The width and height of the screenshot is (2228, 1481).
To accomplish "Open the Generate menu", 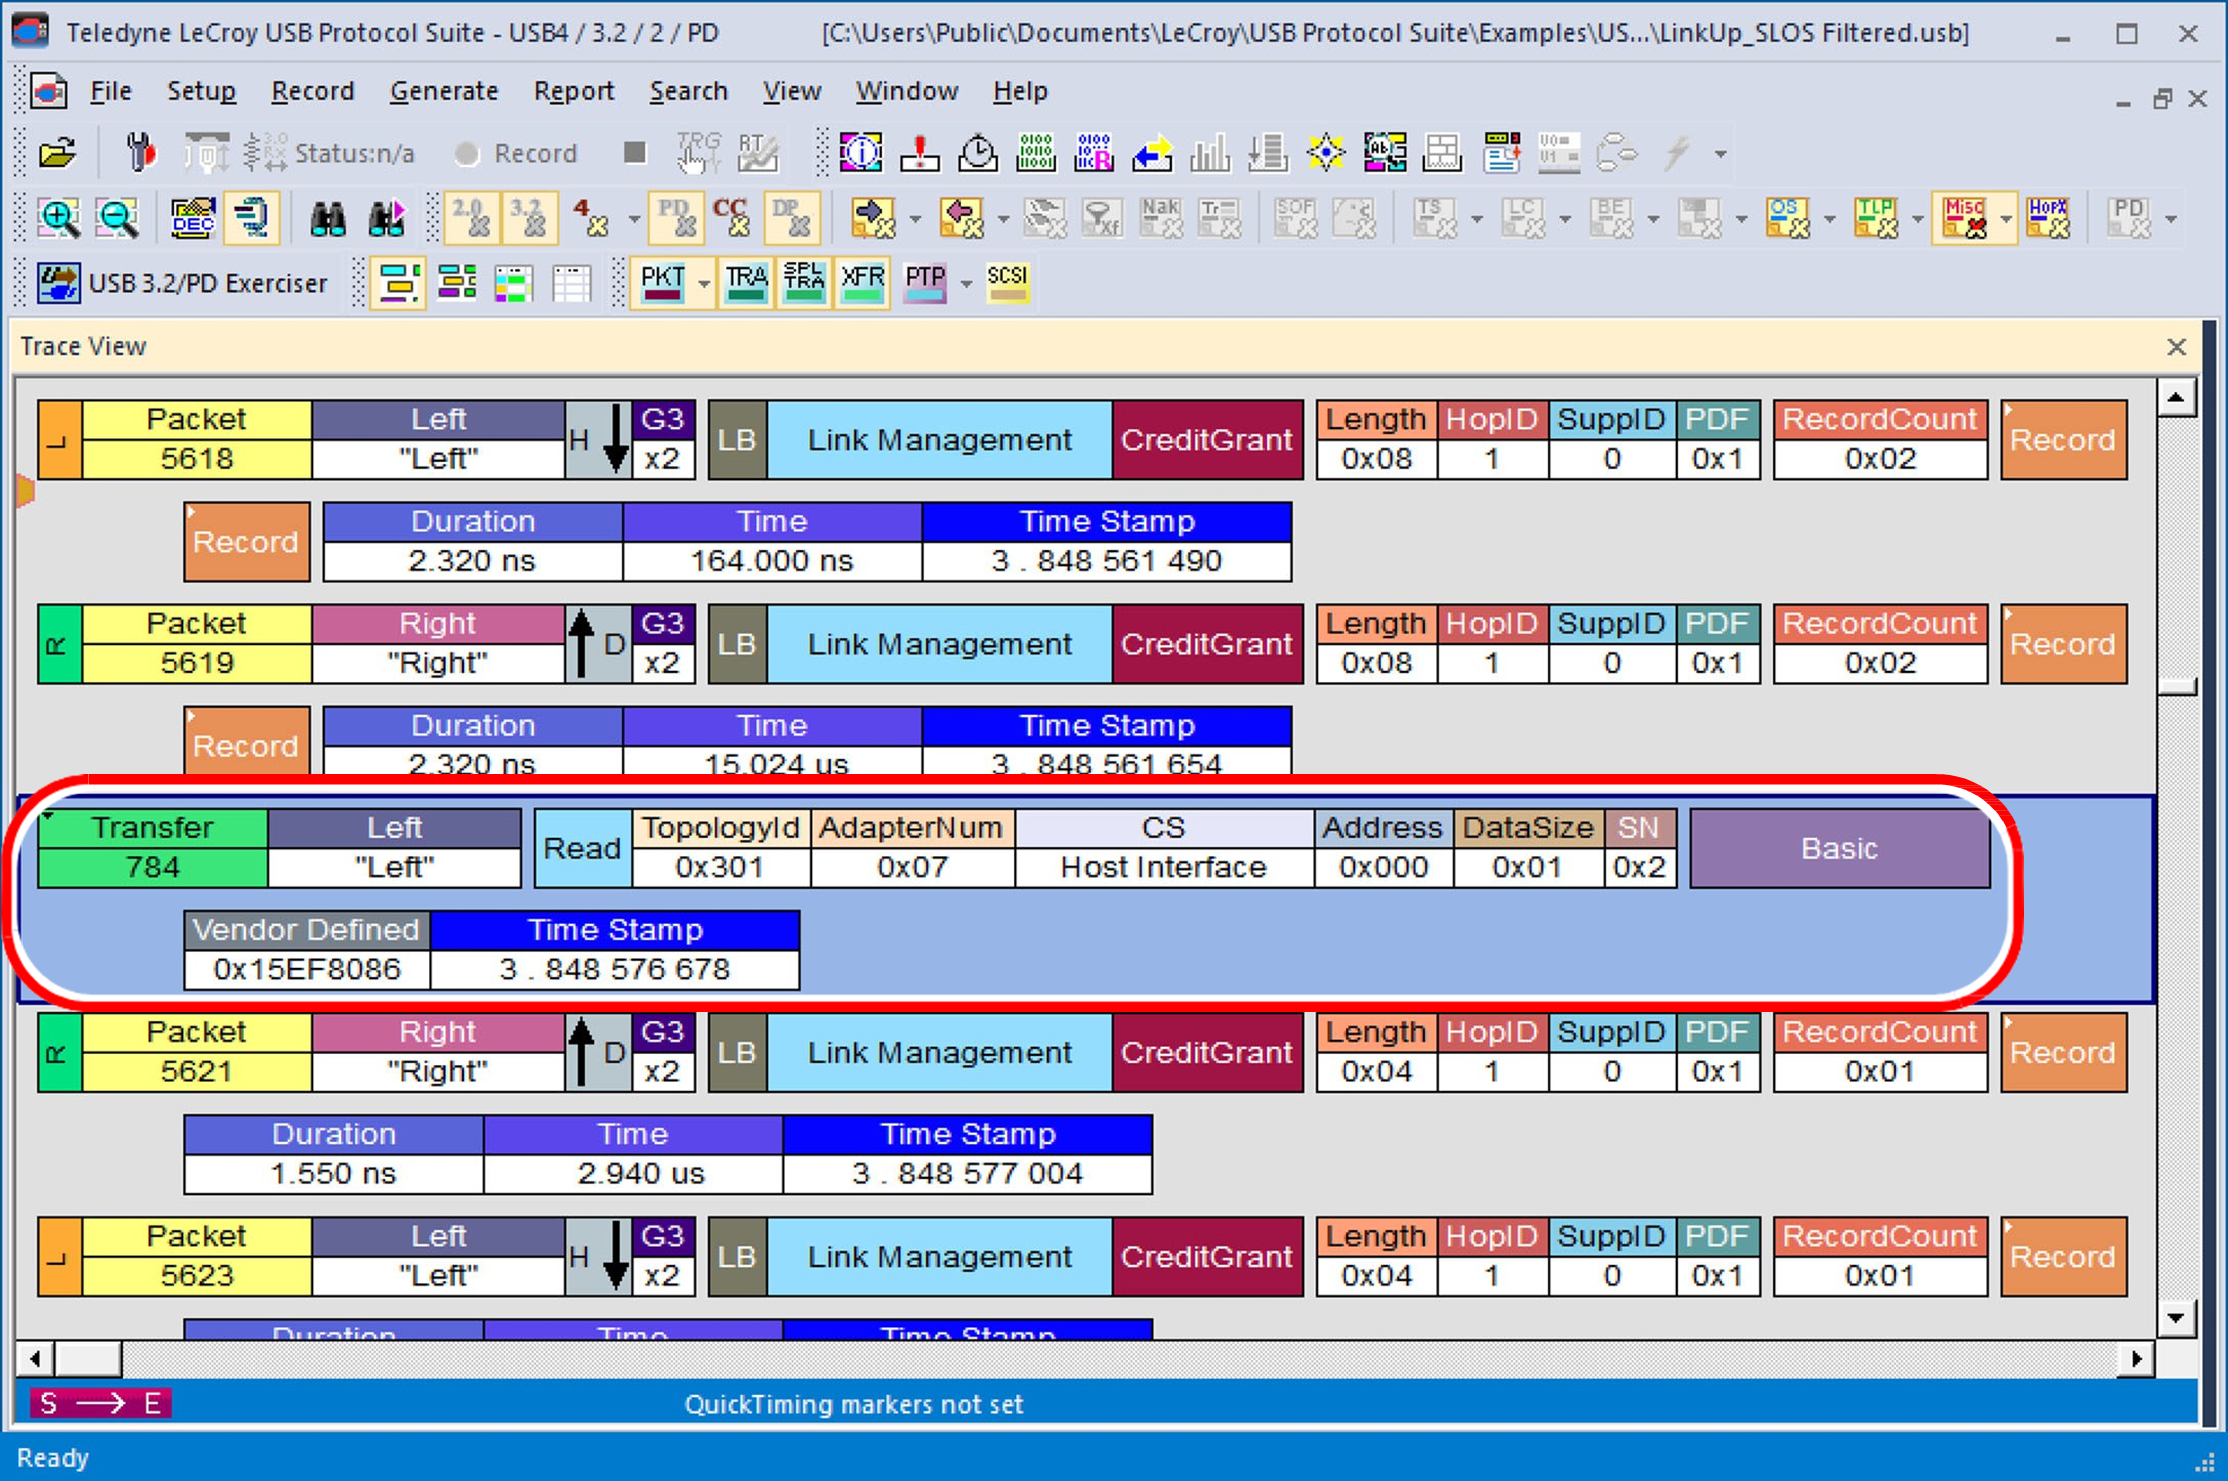I will (444, 91).
